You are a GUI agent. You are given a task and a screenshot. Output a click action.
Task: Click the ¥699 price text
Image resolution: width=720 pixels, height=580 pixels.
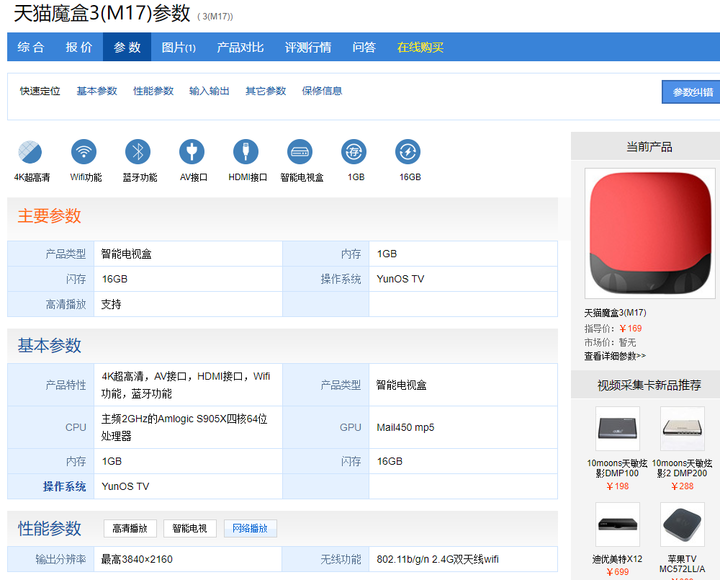[617, 572]
